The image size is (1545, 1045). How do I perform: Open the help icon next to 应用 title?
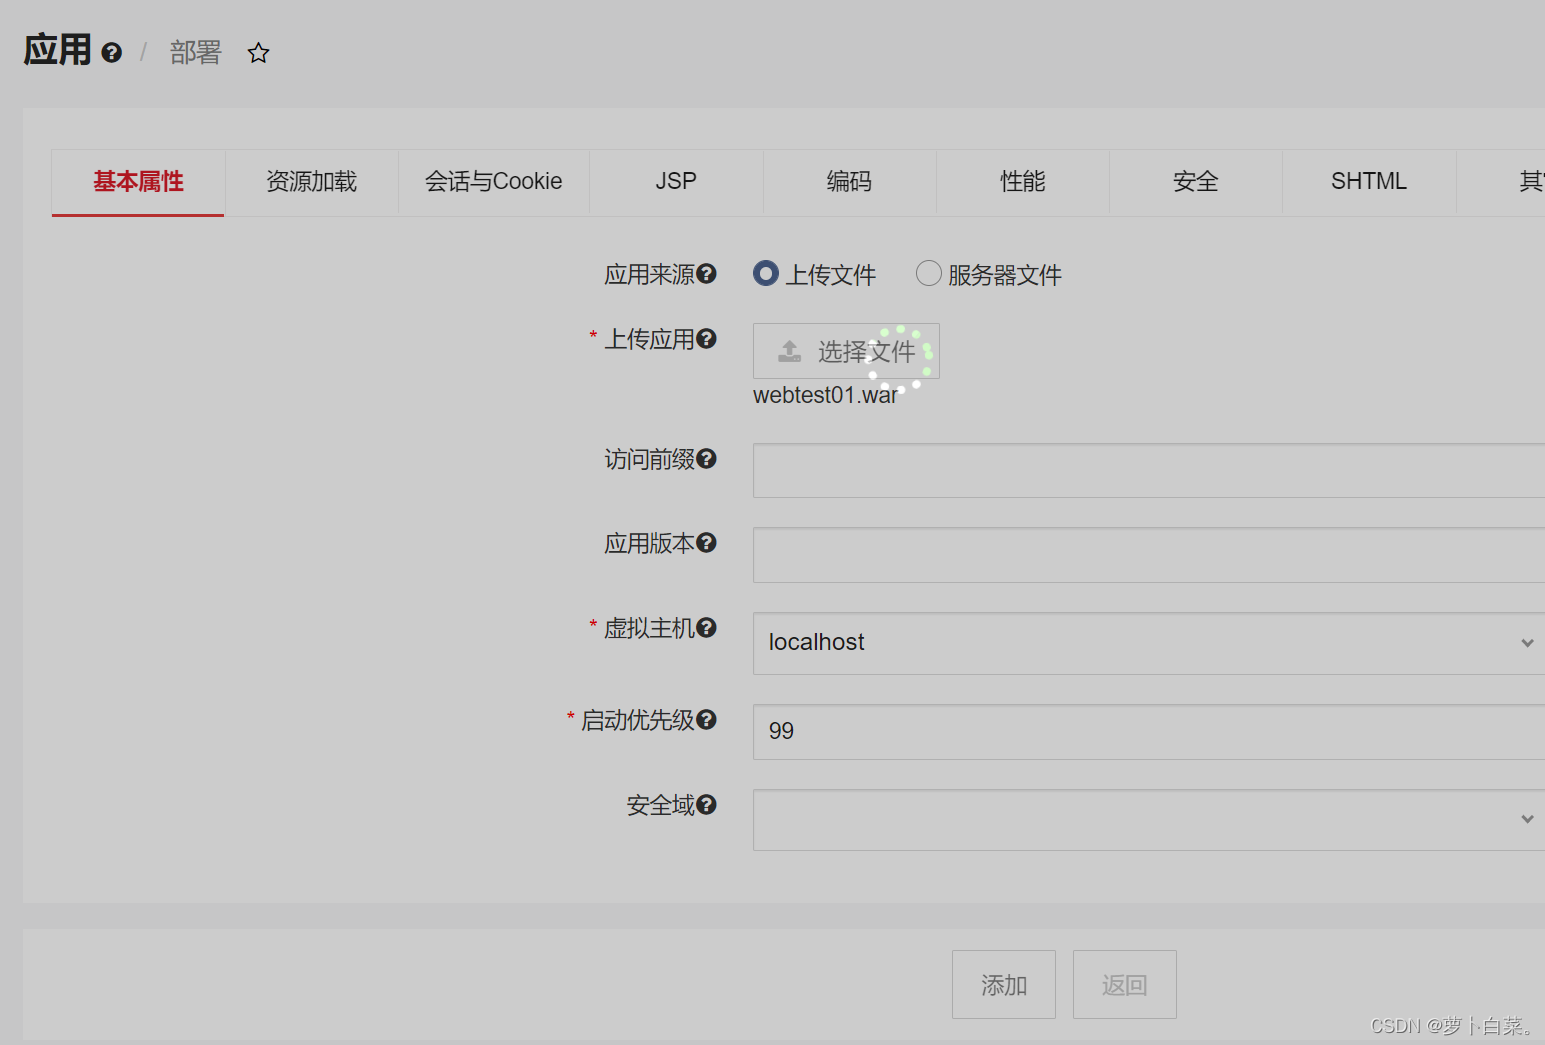pyautogui.click(x=113, y=52)
